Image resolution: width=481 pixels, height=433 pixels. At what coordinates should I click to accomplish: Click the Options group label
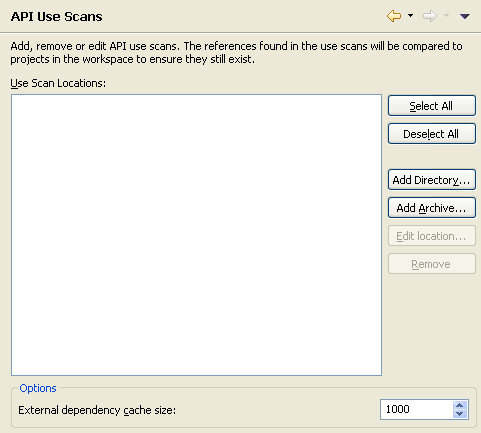click(x=38, y=388)
